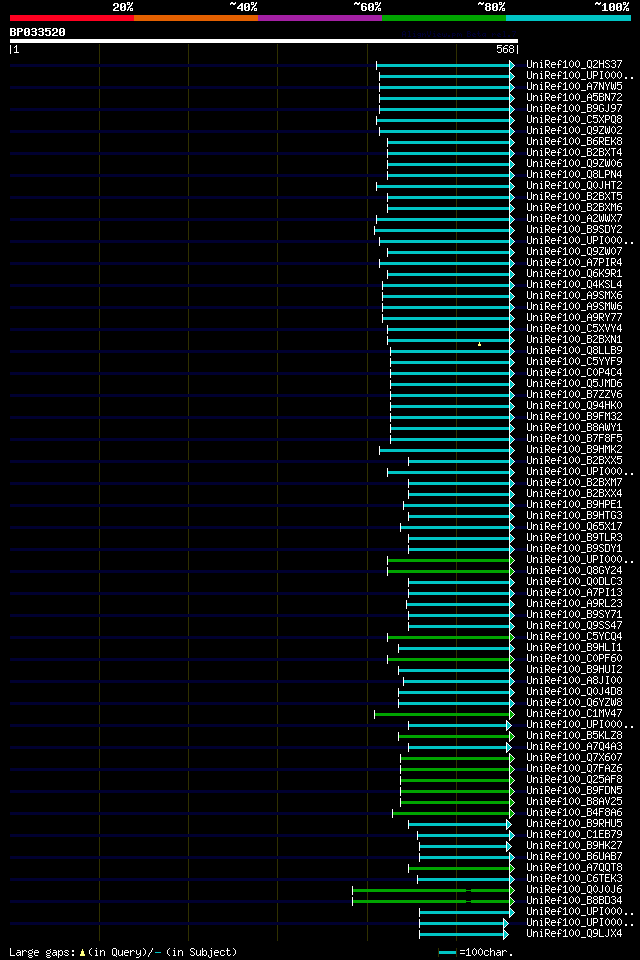Click hit label UniRef100_C1MV47

point(574,714)
